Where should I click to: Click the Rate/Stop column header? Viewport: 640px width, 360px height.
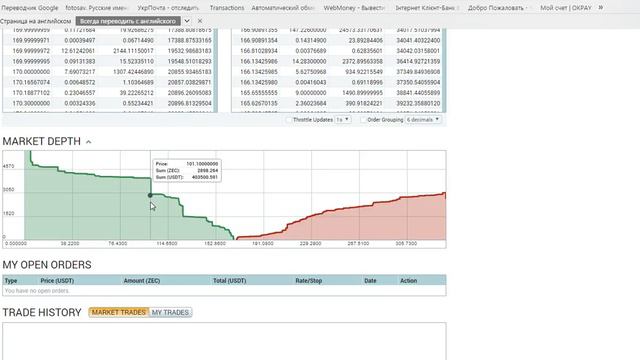pos(309,281)
